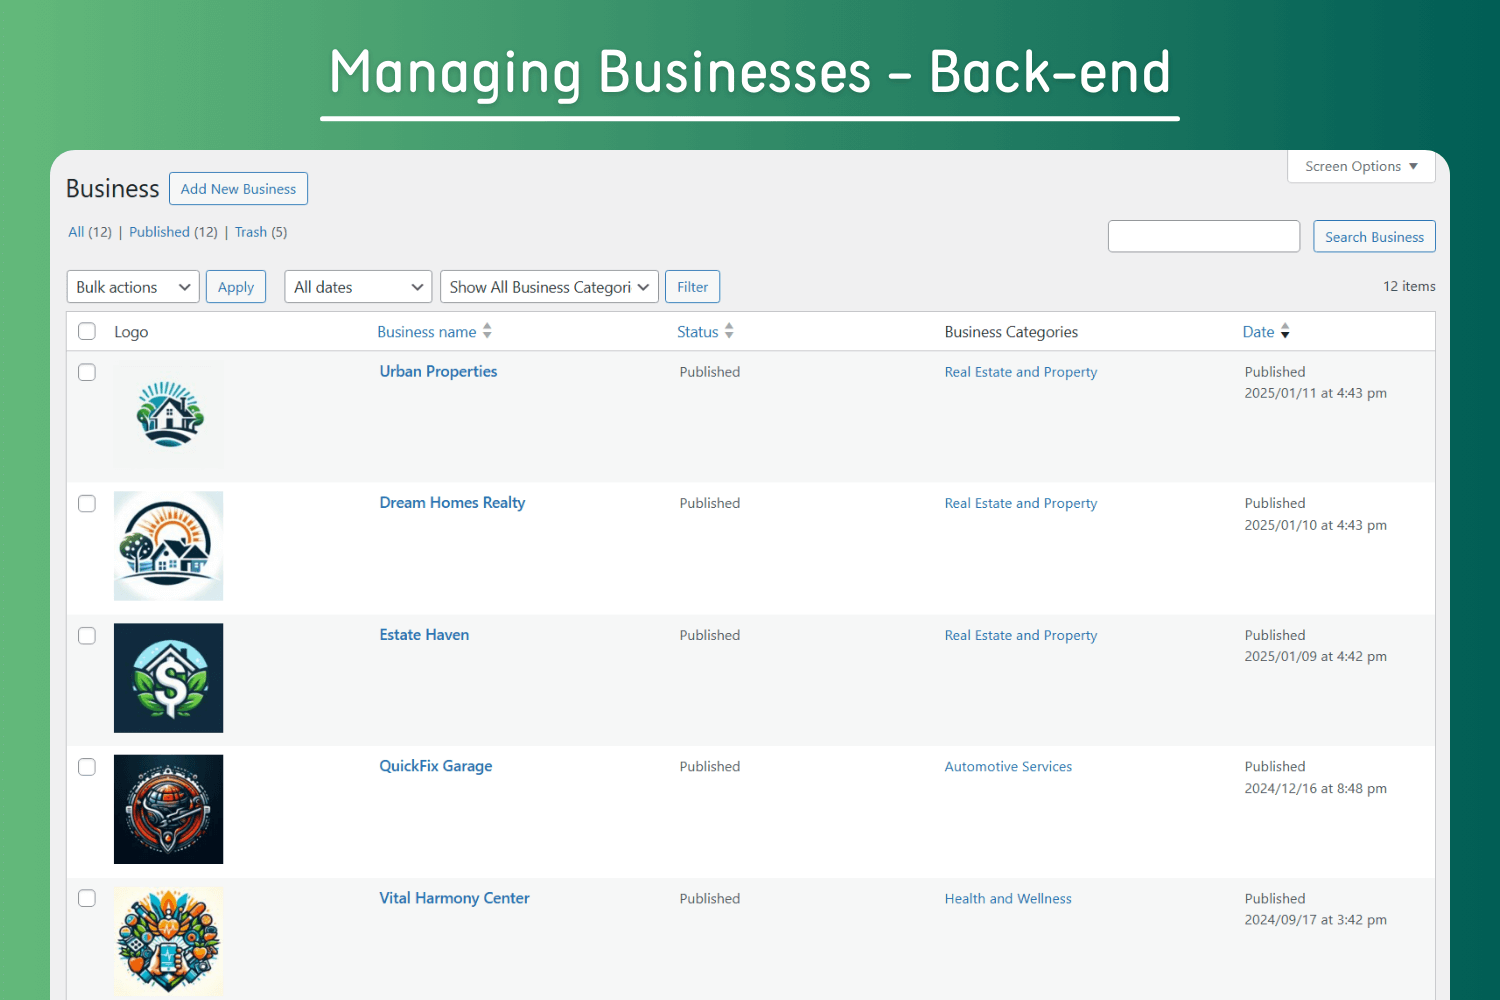The image size is (1500, 1000).
Task: Toggle the select-all checkbox in table header
Action: pos(87,331)
